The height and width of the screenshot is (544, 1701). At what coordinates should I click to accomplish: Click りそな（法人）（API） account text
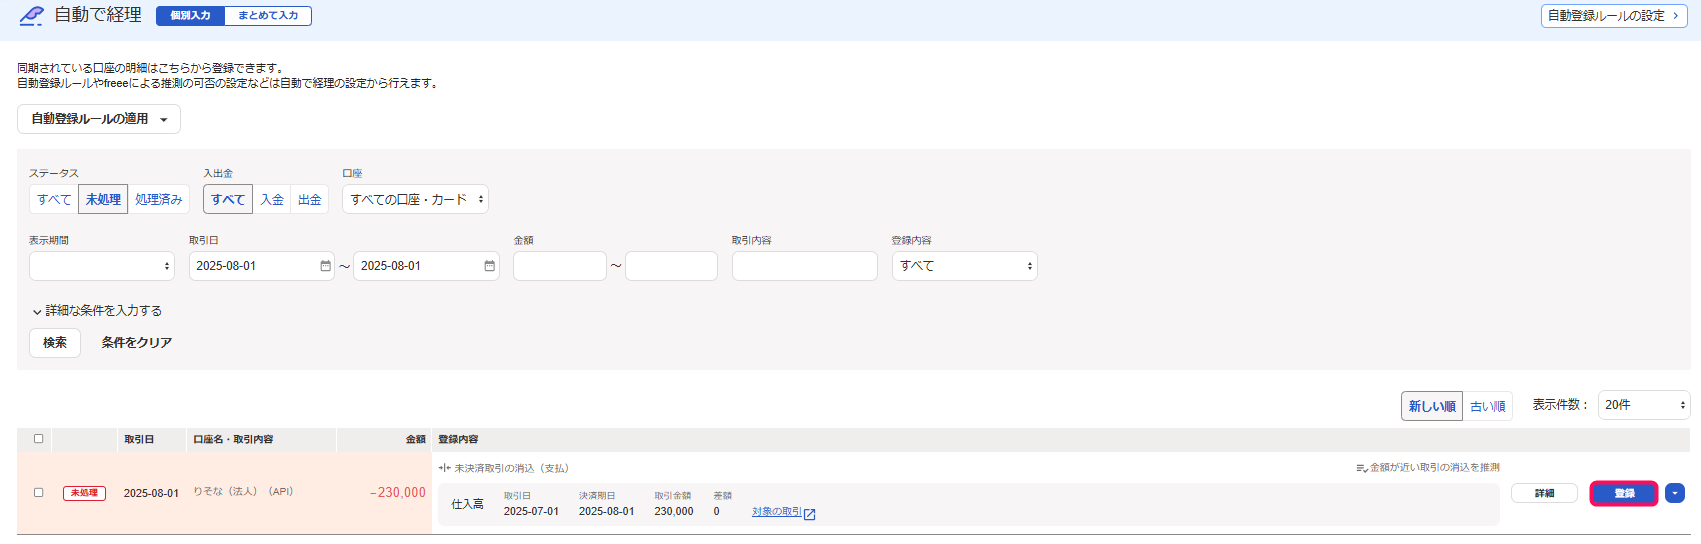(243, 492)
